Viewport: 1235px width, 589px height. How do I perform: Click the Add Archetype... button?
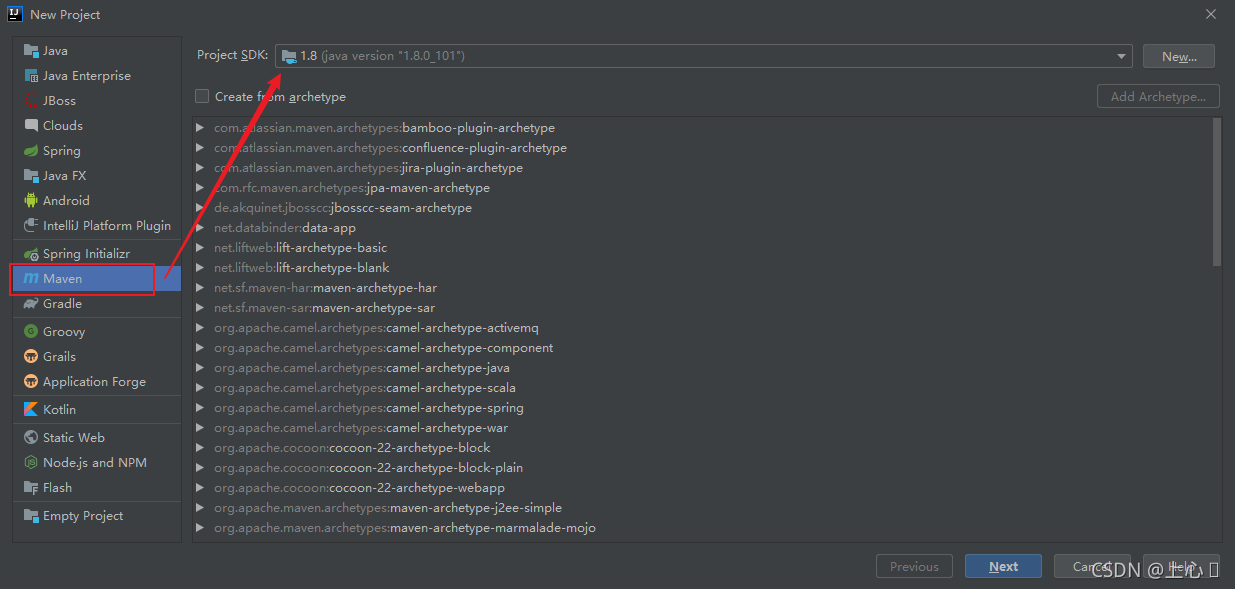(1158, 96)
